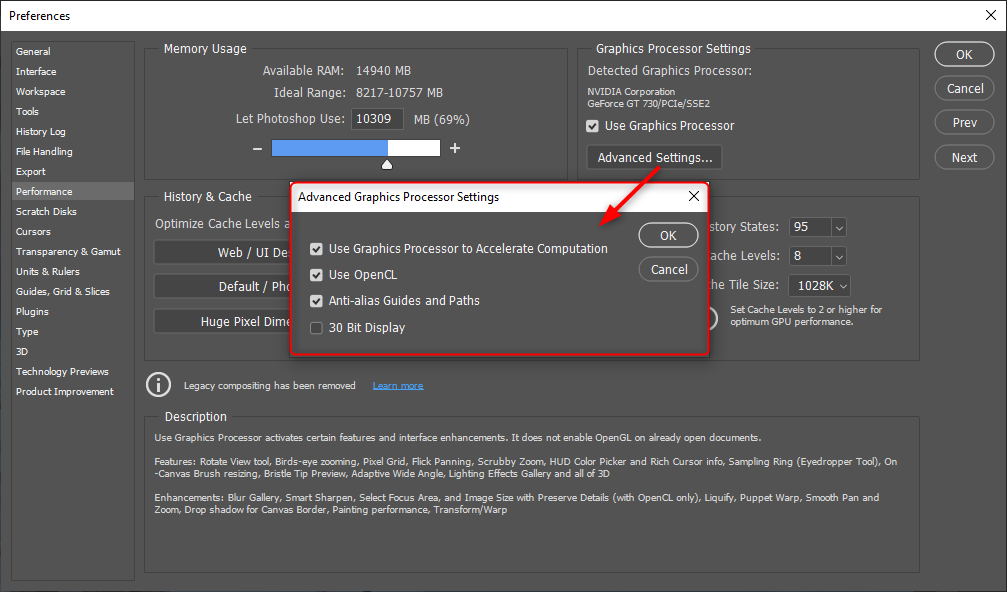Advance to the next preferences page
The width and height of the screenshot is (1007, 592).
coord(963,157)
